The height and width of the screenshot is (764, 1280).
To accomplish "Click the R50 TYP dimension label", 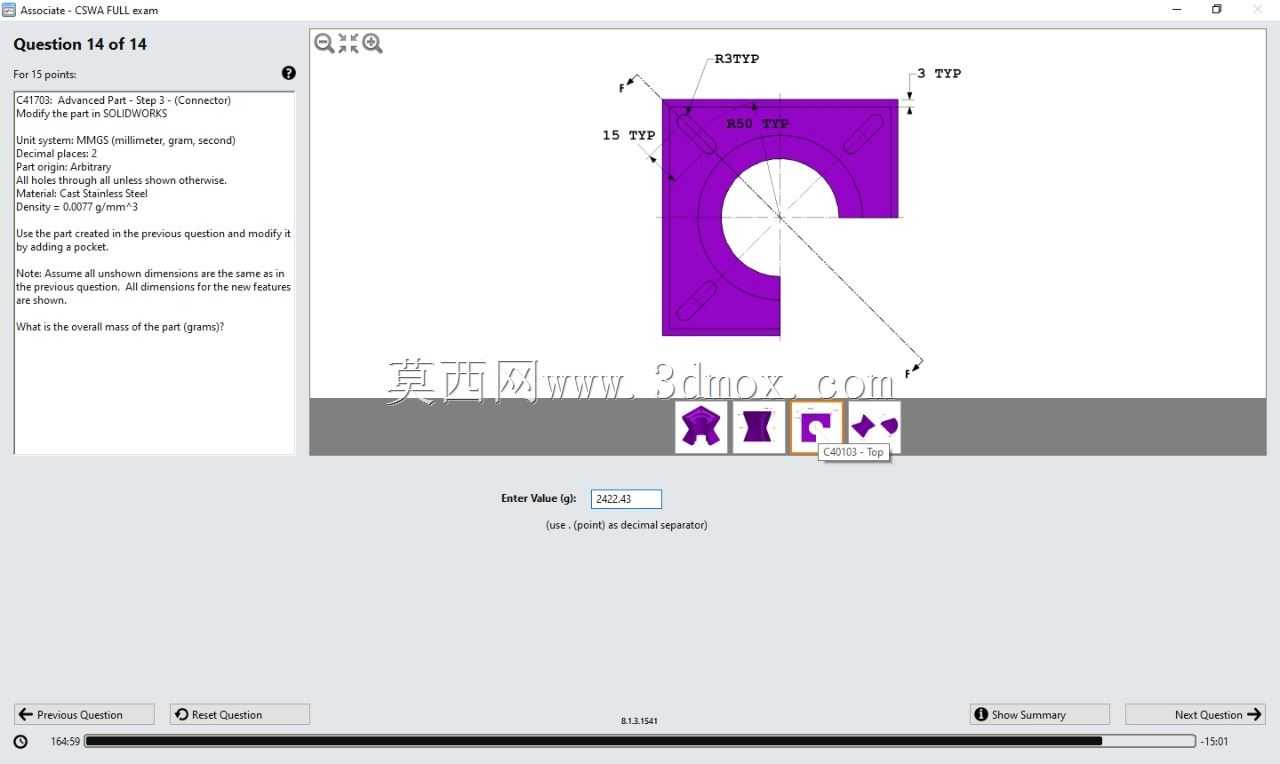I will [758, 124].
